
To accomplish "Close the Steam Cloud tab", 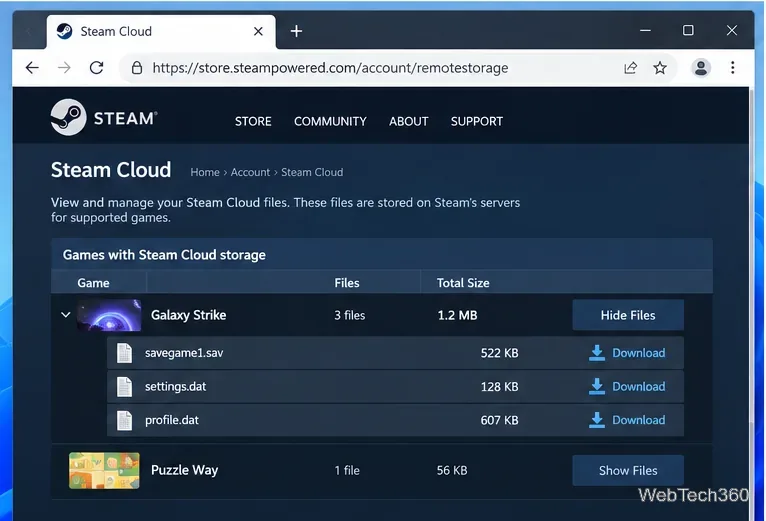I will click(258, 31).
